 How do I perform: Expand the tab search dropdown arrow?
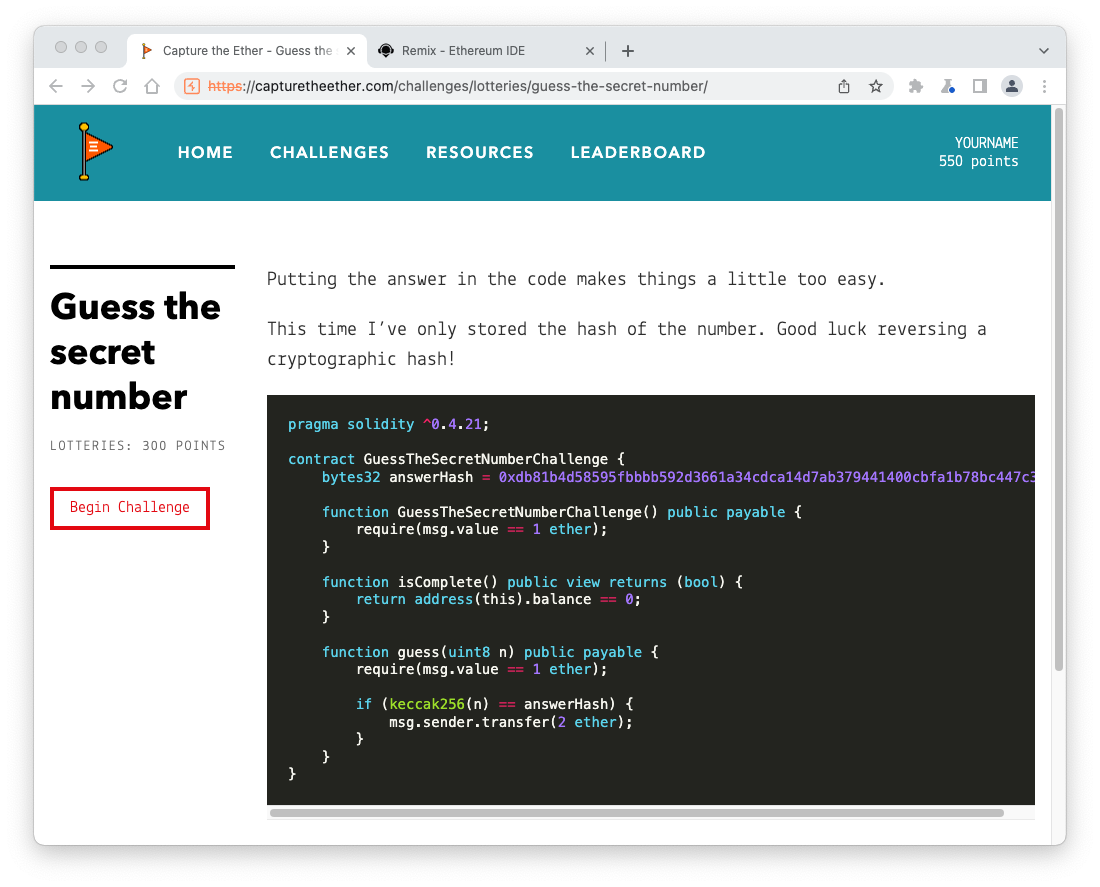(x=1044, y=51)
